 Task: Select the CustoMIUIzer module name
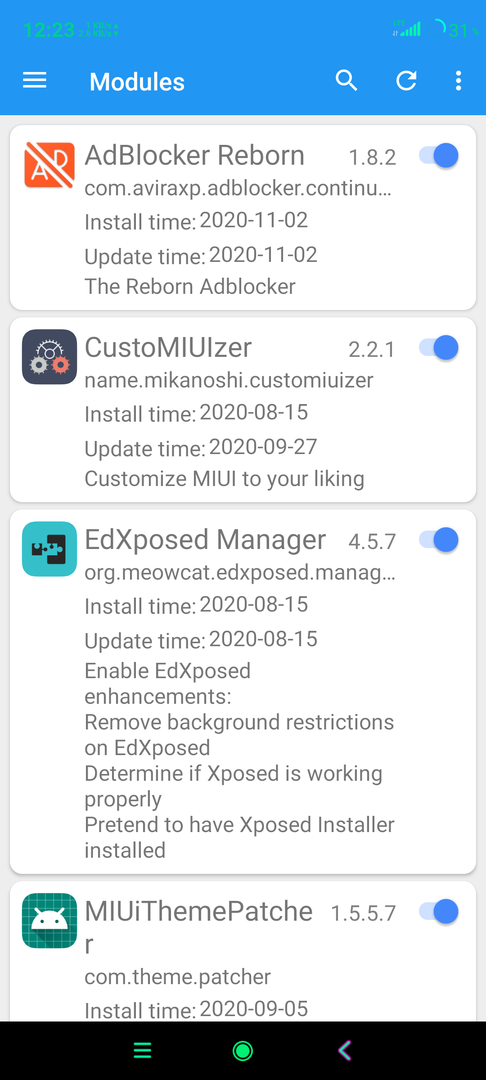pos(169,348)
